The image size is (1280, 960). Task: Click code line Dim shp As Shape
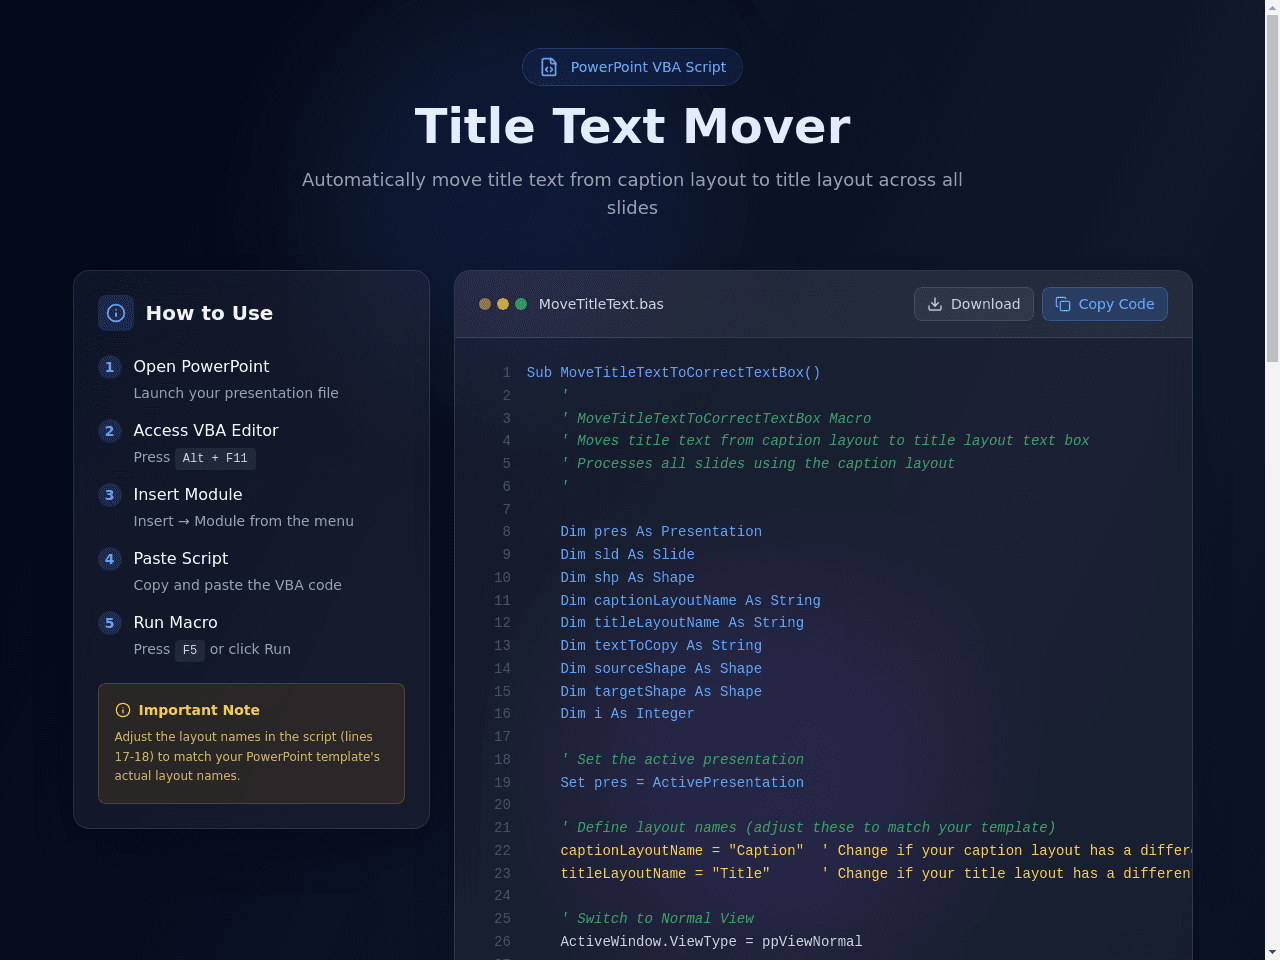point(627,578)
